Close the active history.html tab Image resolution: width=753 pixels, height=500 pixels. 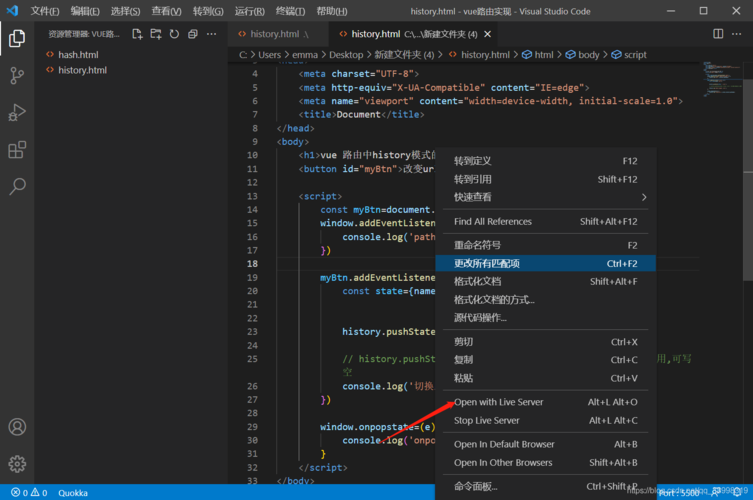tap(487, 34)
